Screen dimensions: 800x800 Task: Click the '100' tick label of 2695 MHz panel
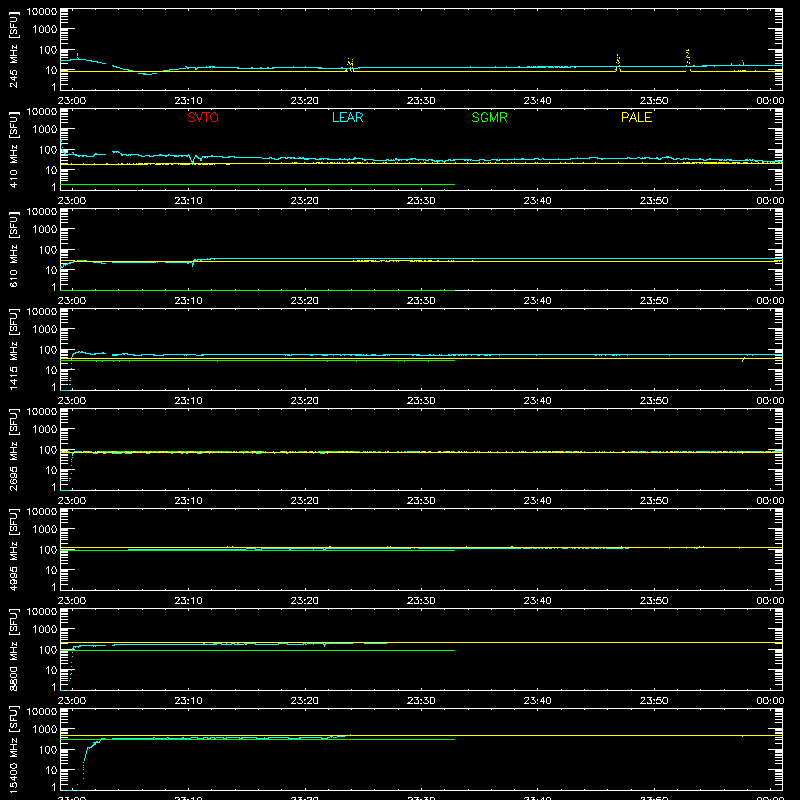pyautogui.click(x=48, y=449)
